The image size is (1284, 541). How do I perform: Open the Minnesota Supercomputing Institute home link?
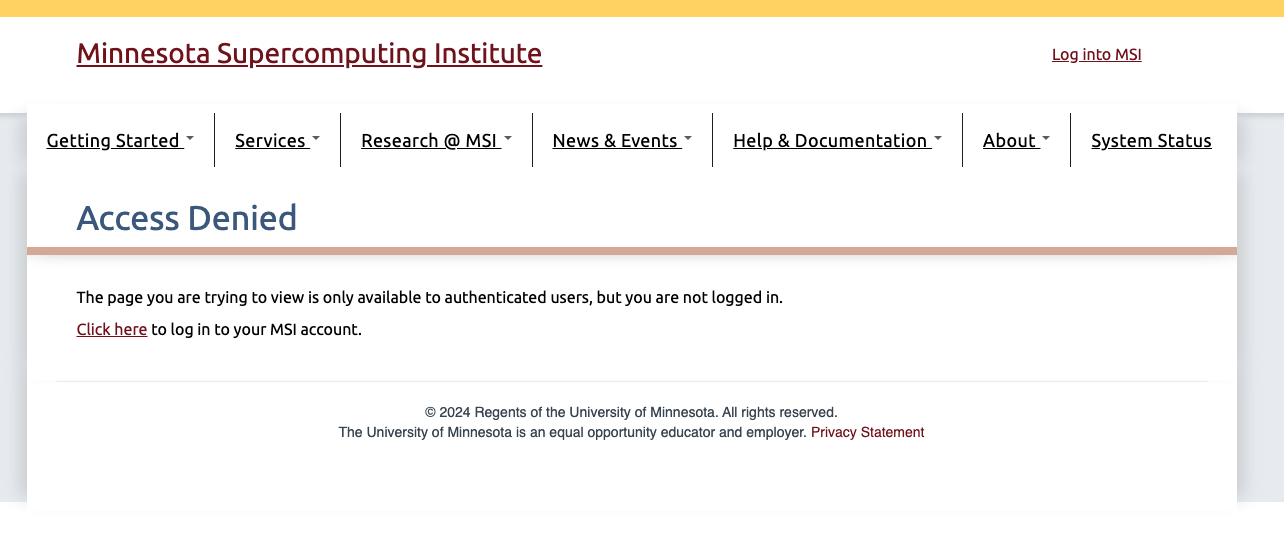coord(309,53)
